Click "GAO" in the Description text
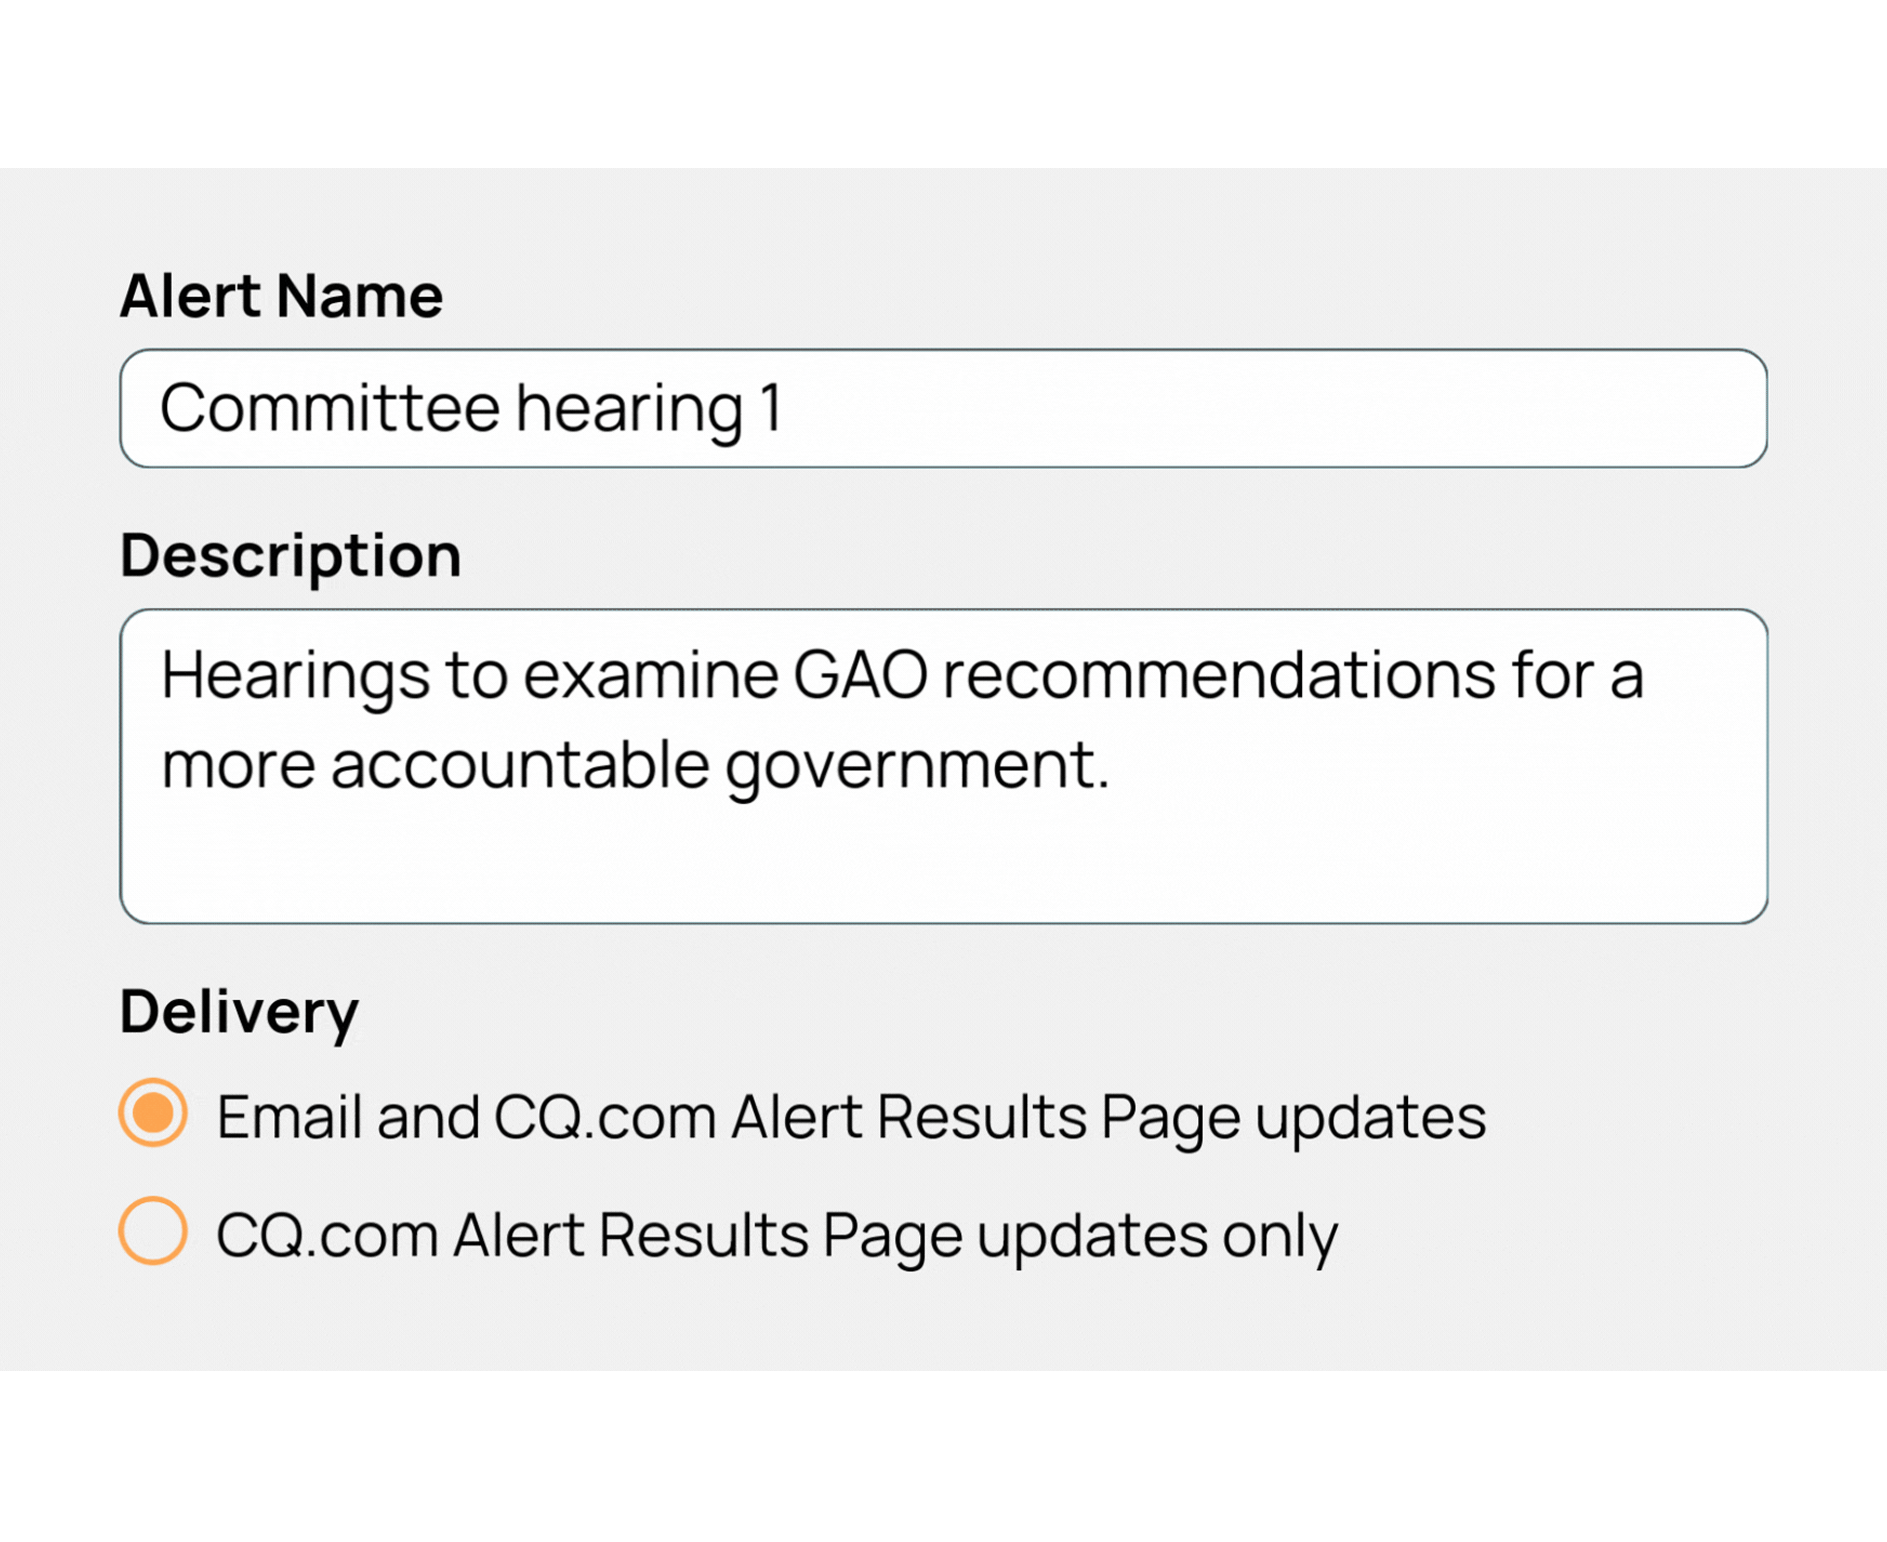Screen dimensions: 1887x1542 coord(860,675)
